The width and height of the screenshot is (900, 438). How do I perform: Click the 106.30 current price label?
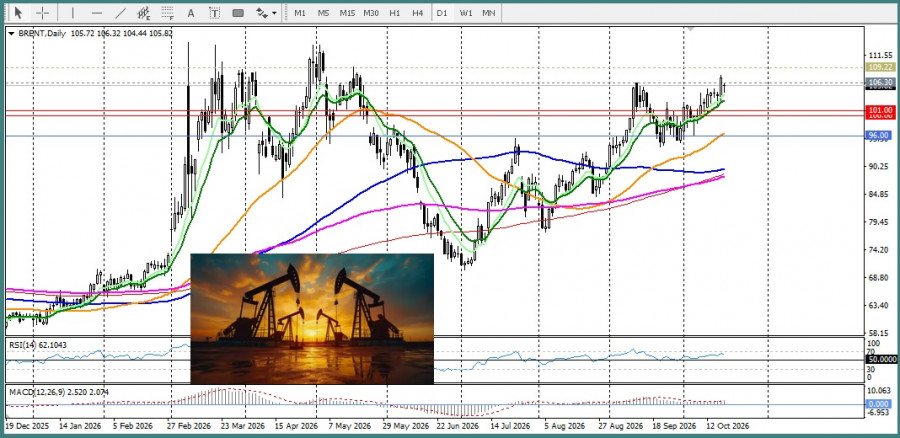tap(879, 83)
